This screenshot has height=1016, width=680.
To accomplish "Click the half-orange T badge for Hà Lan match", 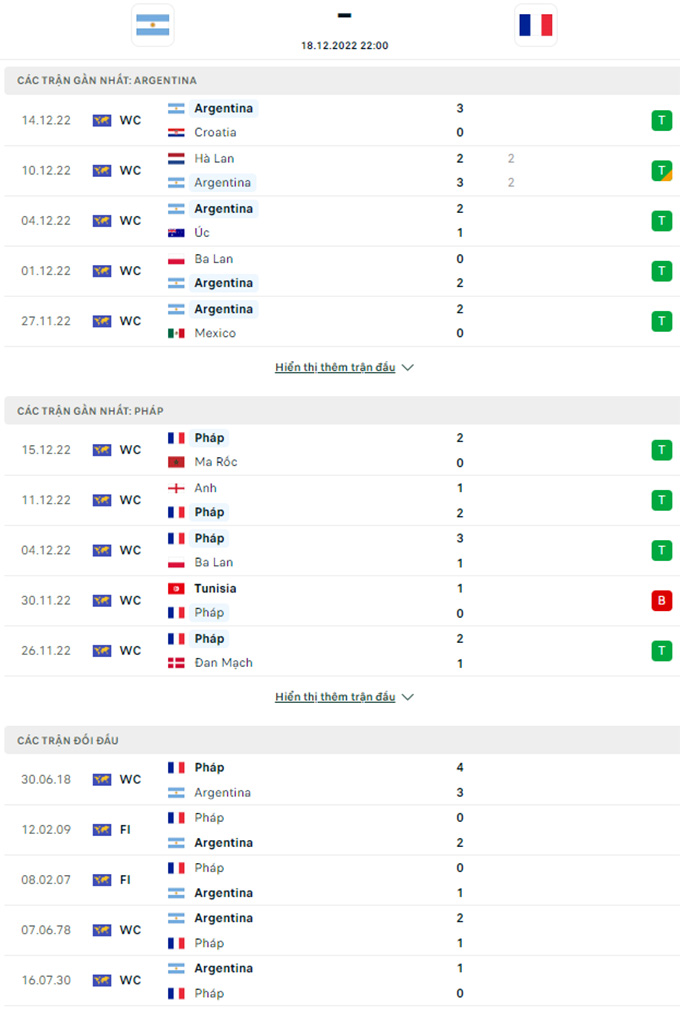I will [661, 170].
